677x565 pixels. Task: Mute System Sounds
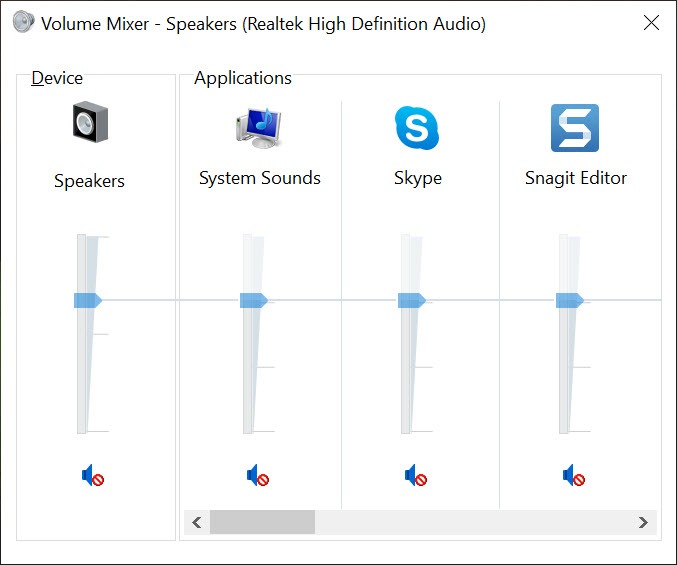click(258, 475)
